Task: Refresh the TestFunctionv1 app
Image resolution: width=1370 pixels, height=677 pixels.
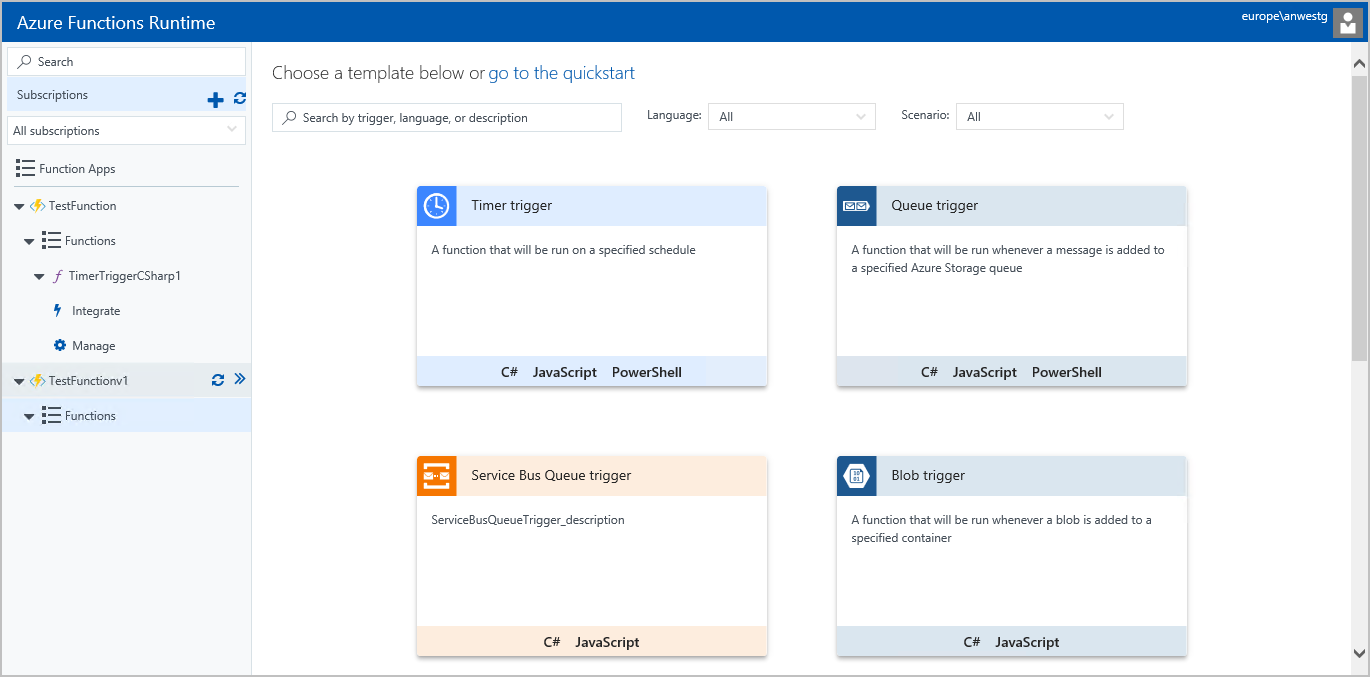Action: 218,380
